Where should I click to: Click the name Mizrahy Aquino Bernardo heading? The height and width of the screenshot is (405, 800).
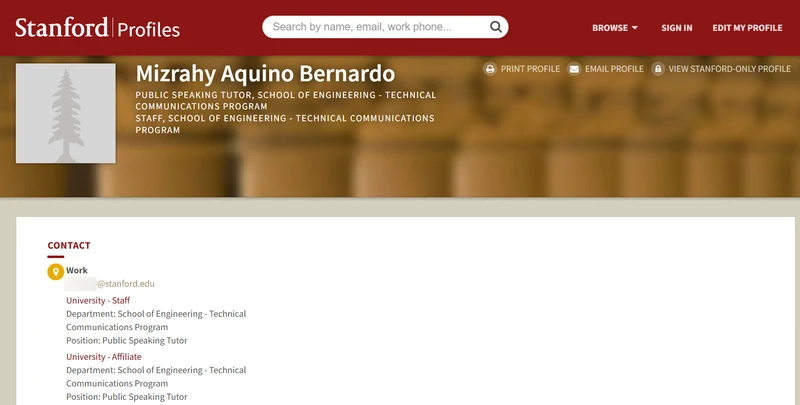click(265, 74)
